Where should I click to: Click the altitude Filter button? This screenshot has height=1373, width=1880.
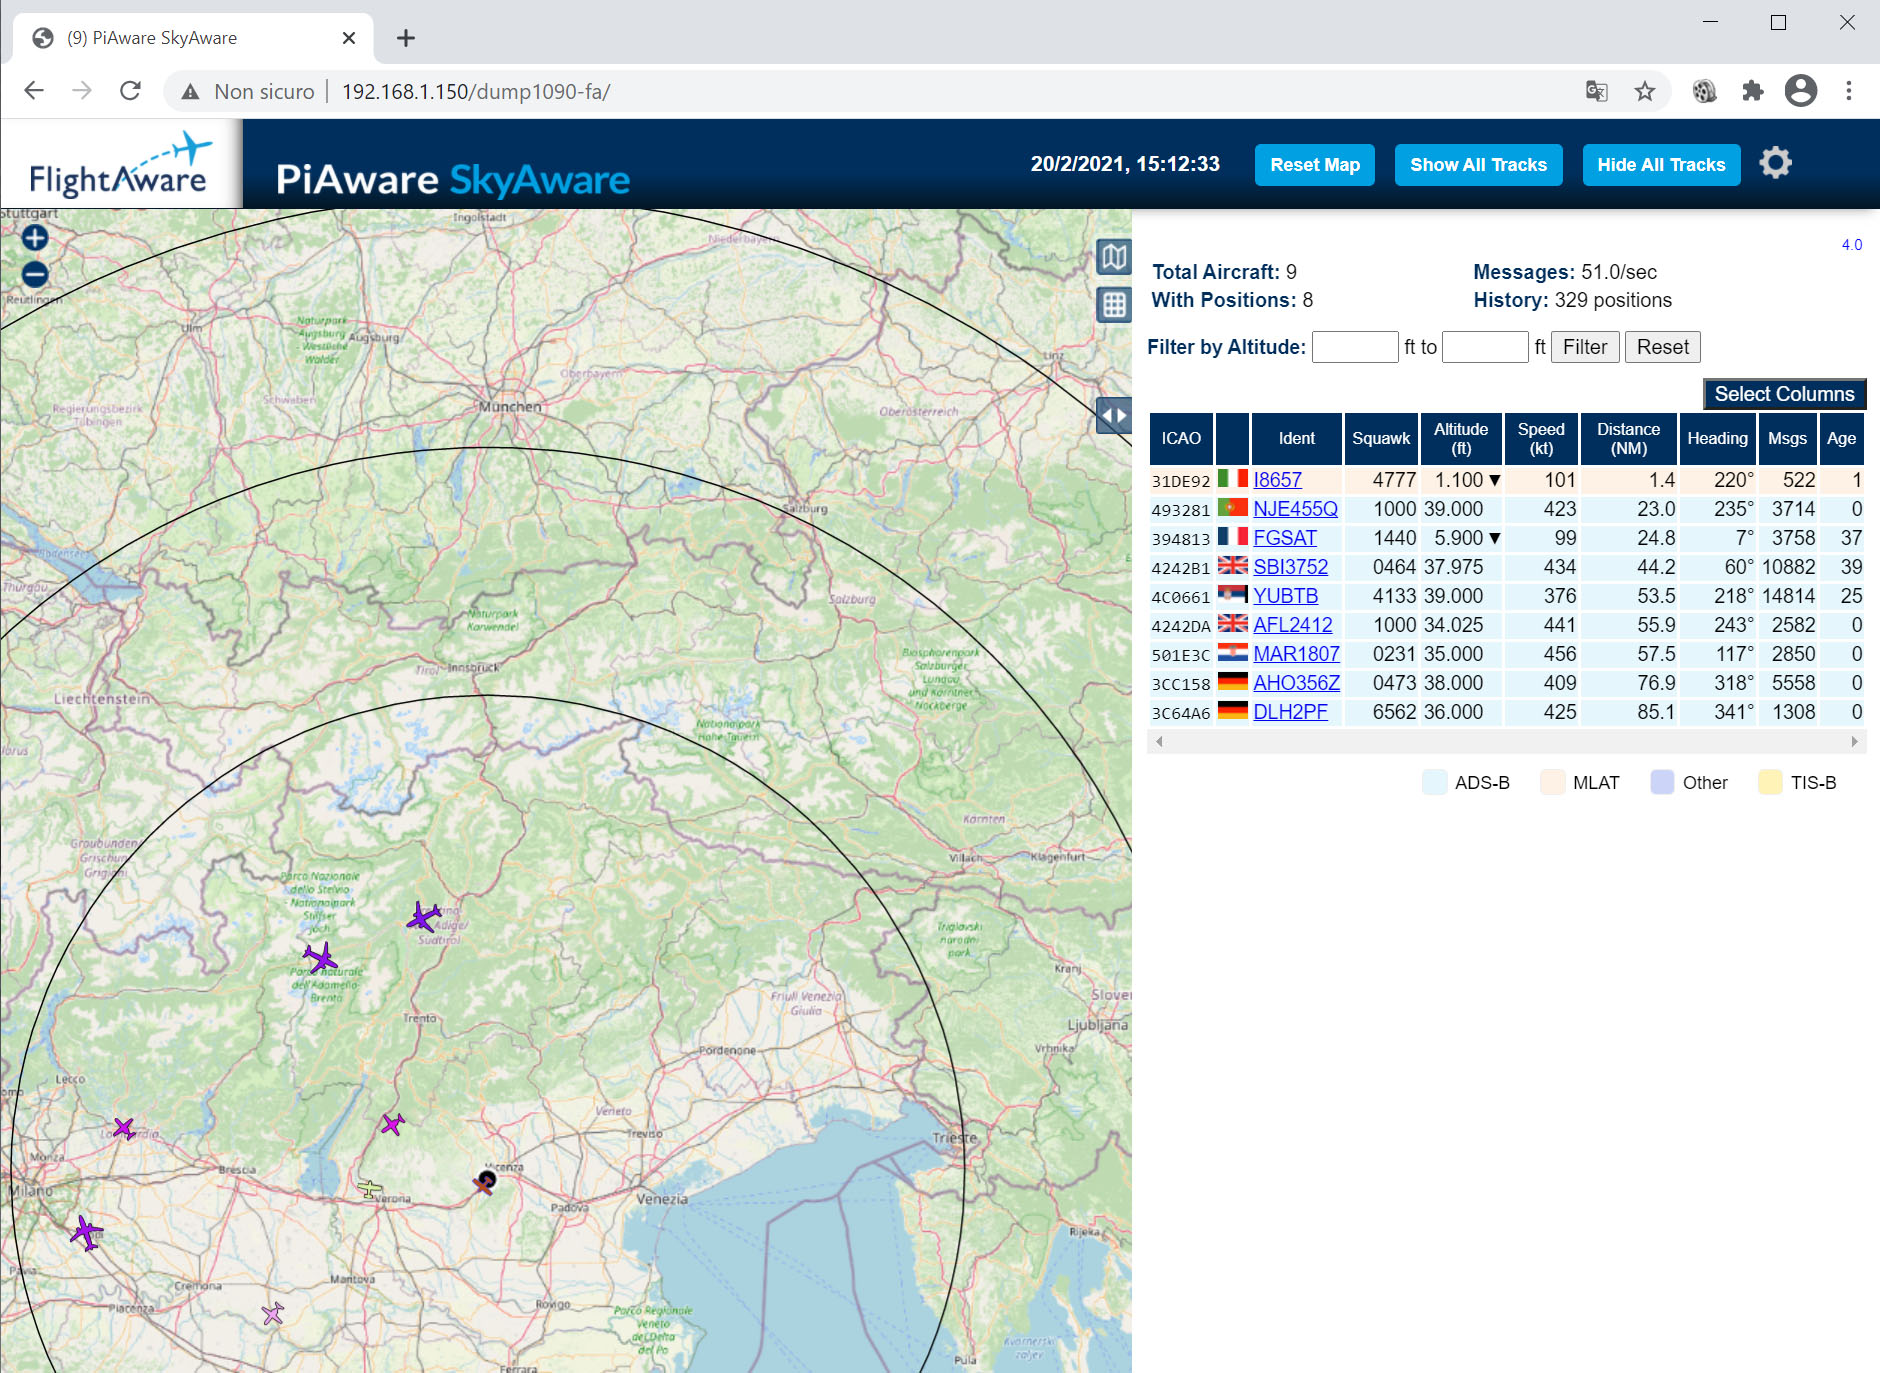point(1585,347)
